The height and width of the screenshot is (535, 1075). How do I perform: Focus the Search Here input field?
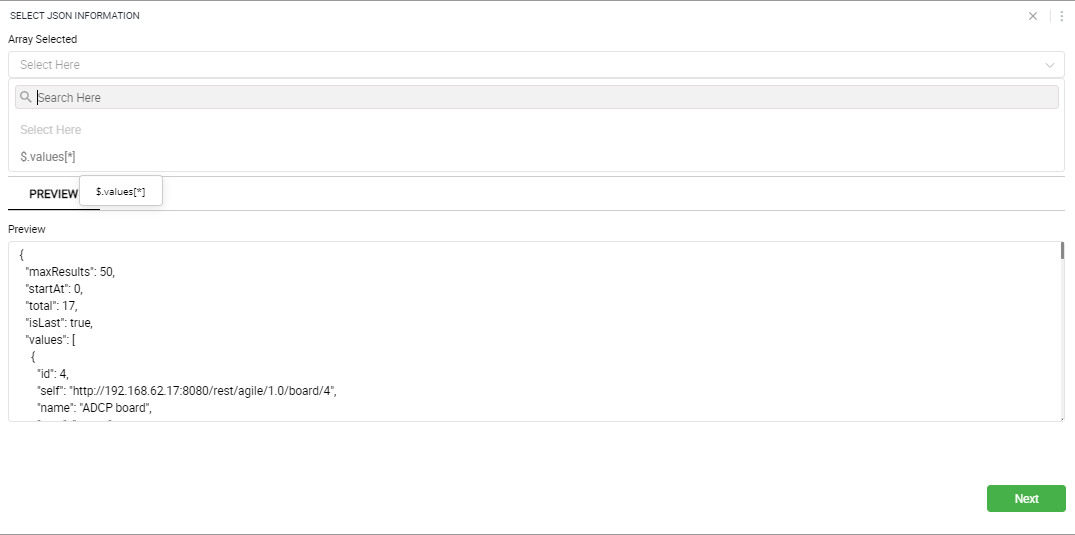point(546,97)
